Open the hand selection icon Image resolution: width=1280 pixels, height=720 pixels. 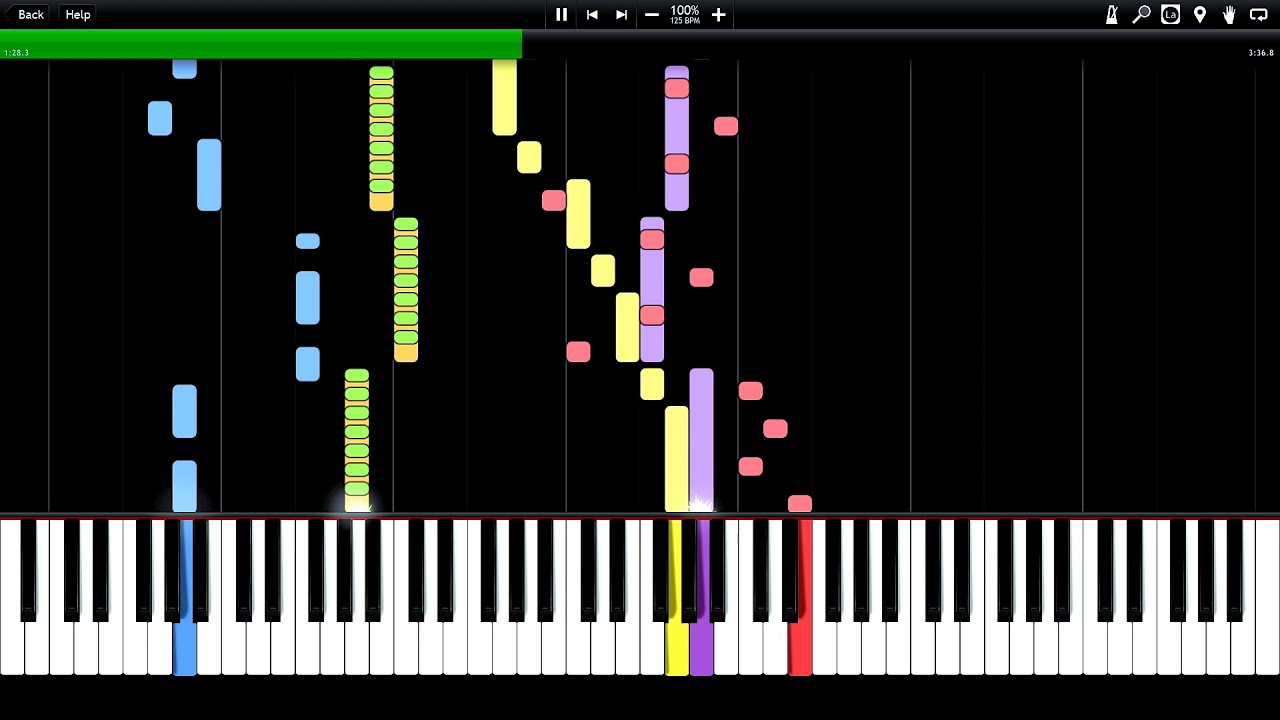coord(1229,14)
